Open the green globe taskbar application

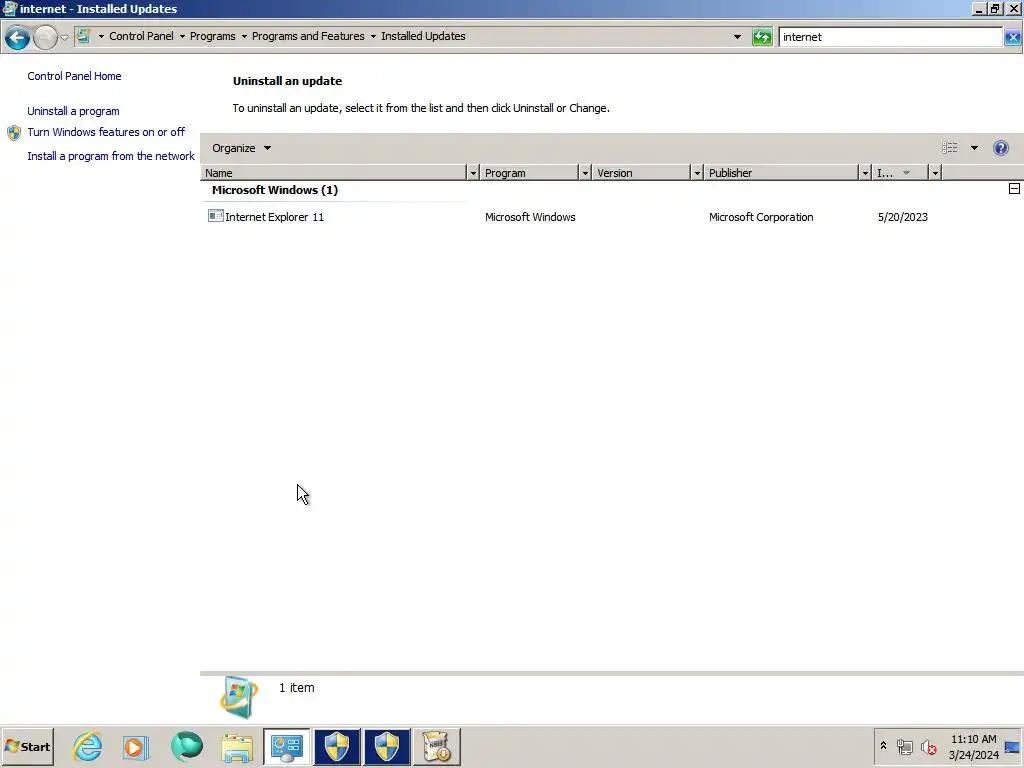(x=187, y=746)
